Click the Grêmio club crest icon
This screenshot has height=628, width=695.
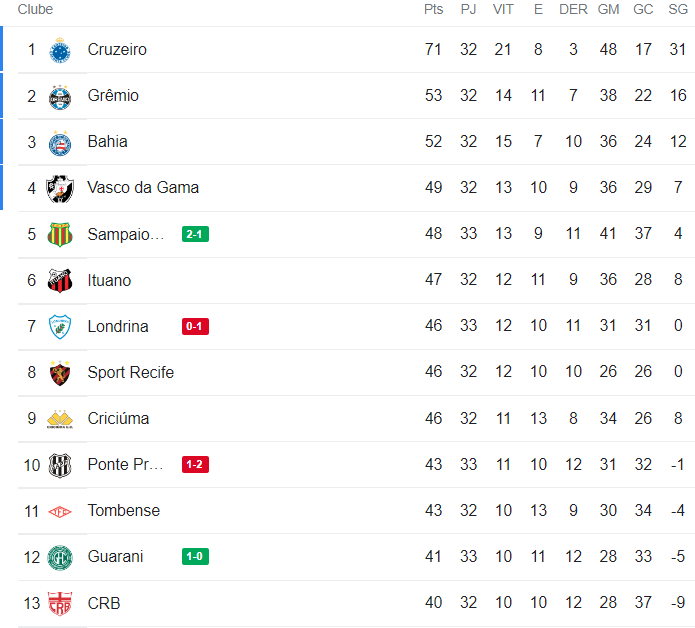60,96
